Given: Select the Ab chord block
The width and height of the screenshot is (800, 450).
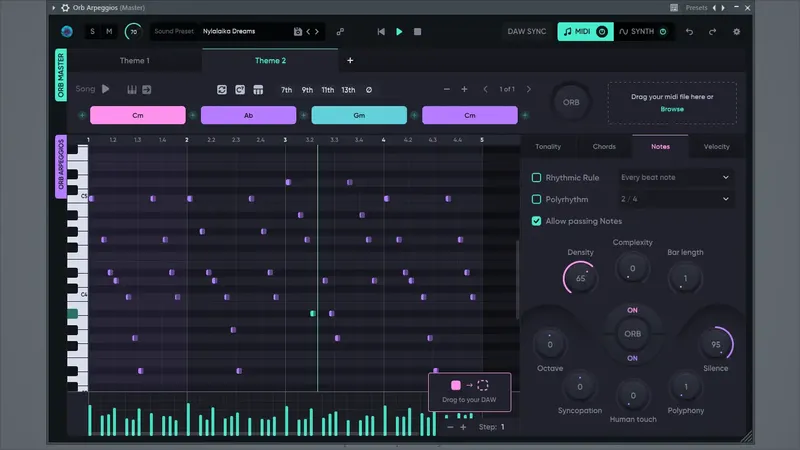Looking at the screenshot, I should pyautogui.click(x=248, y=115).
